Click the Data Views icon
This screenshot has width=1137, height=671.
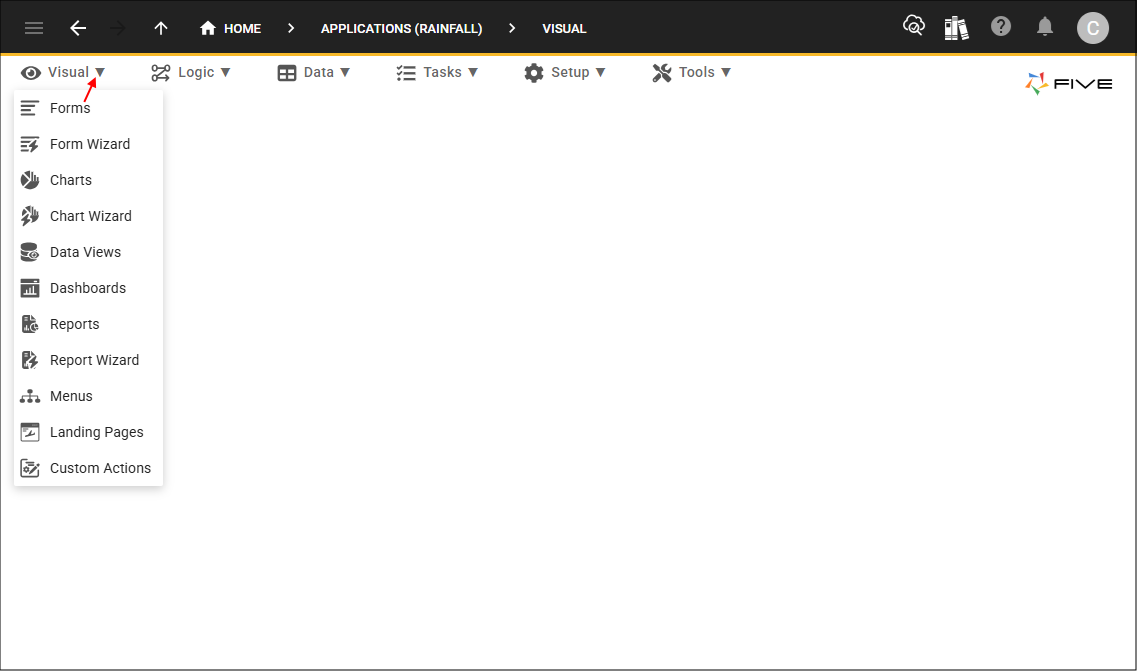point(30,251)
